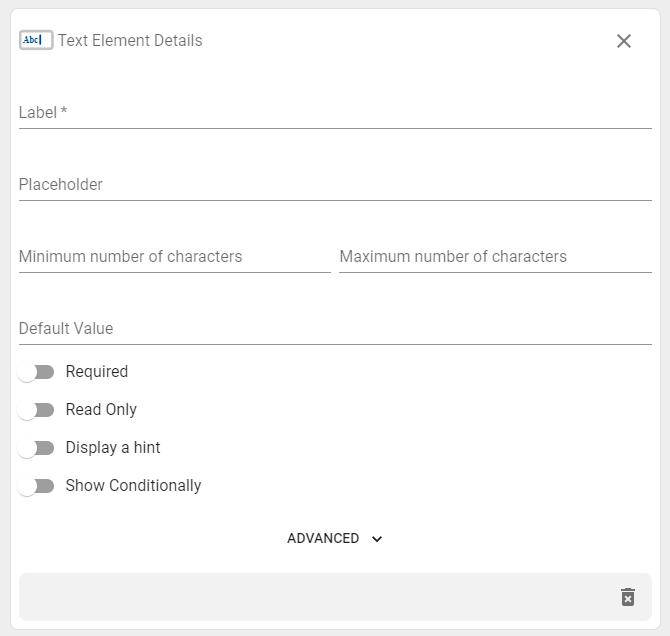Turn on the Read Only switch

(x=36, y=410)
